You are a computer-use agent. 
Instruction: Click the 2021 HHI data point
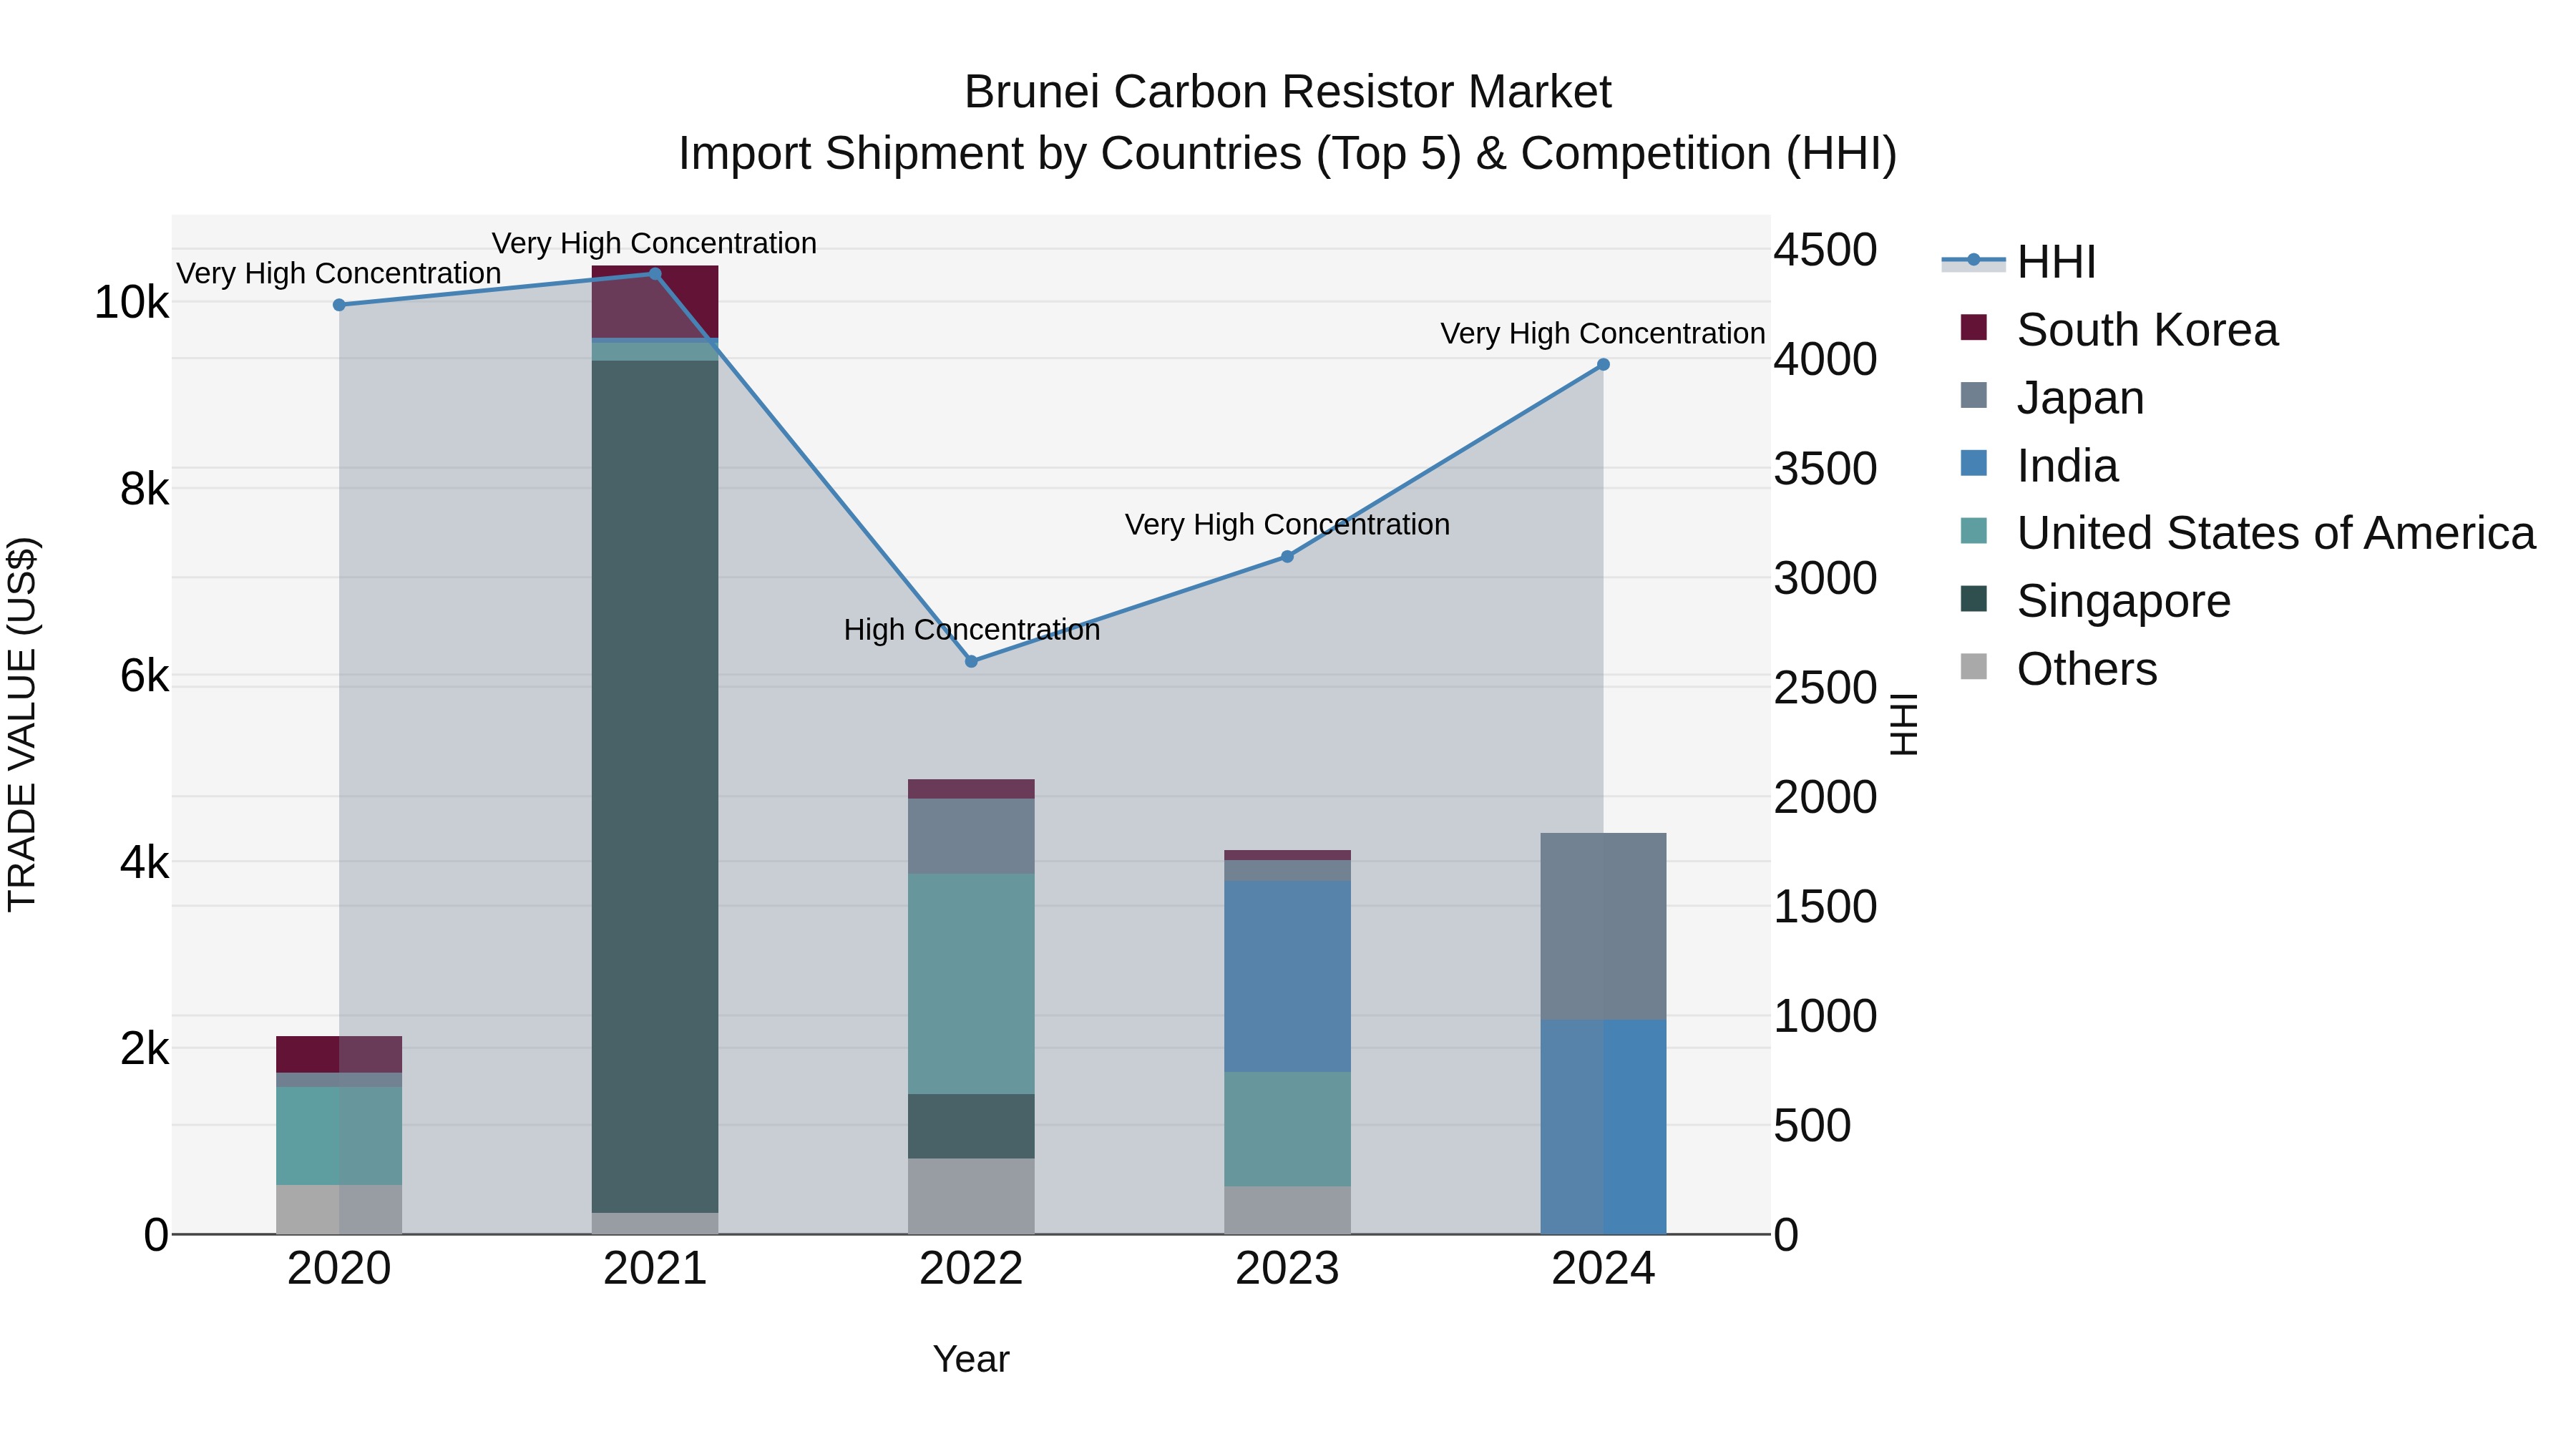(x=655, y=274)
